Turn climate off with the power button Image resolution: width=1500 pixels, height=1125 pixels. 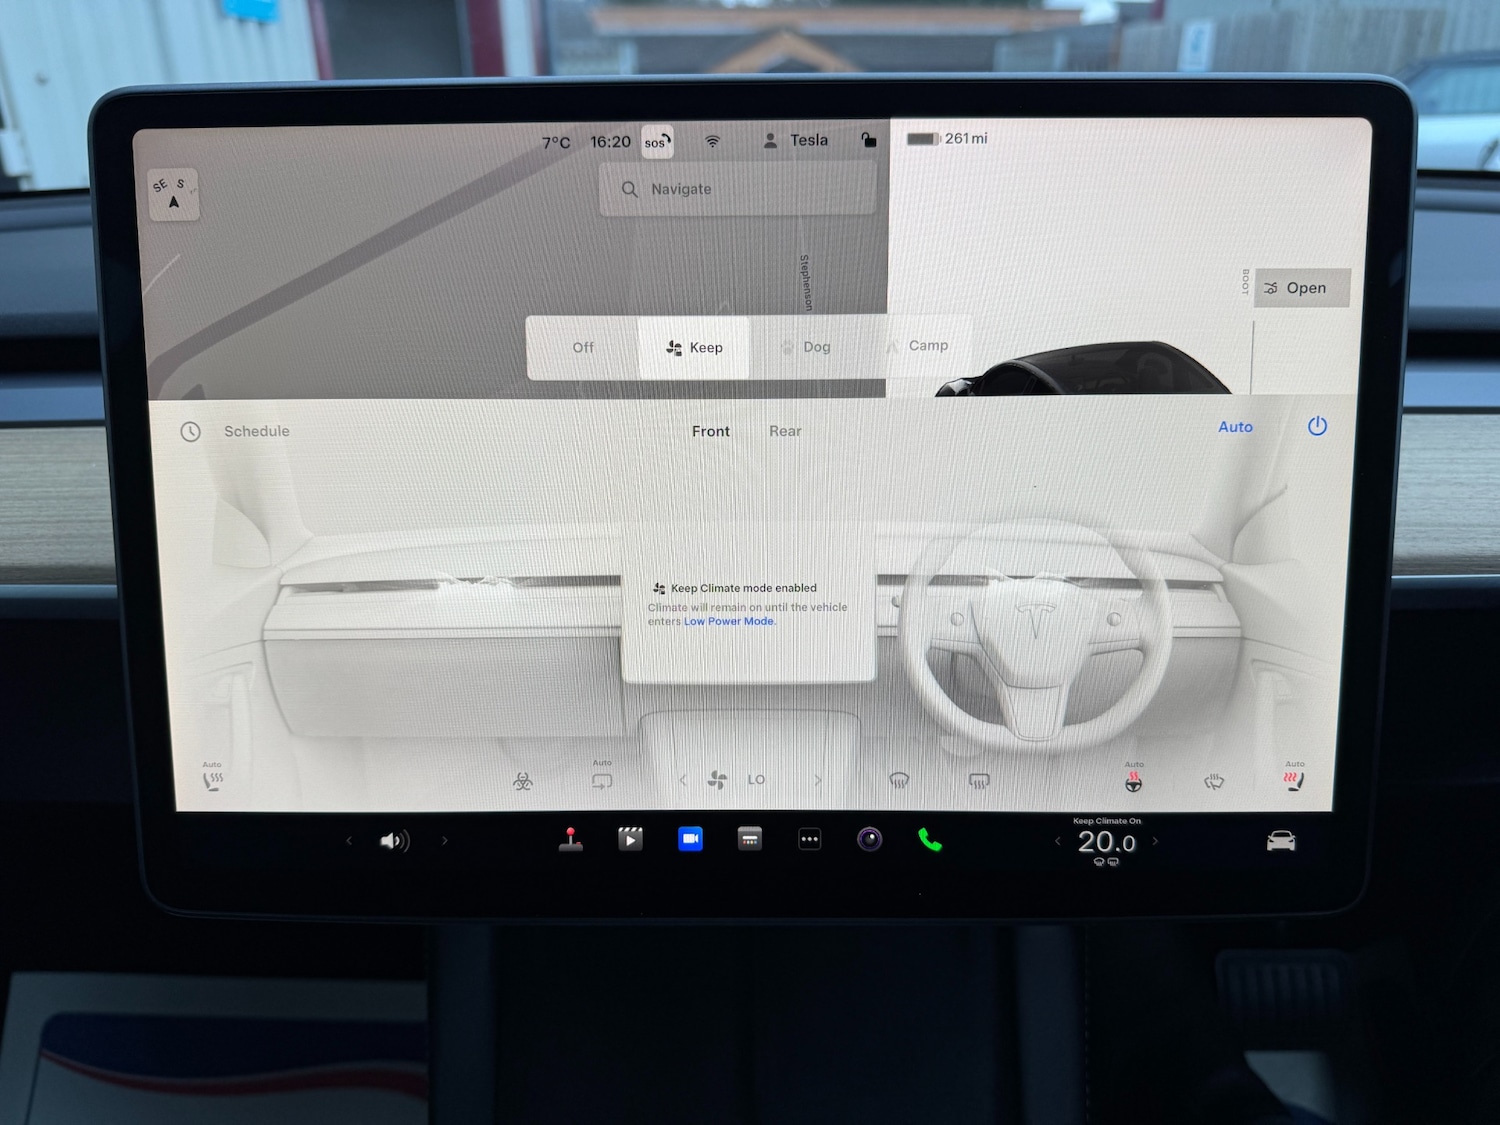click(1317, 426)
